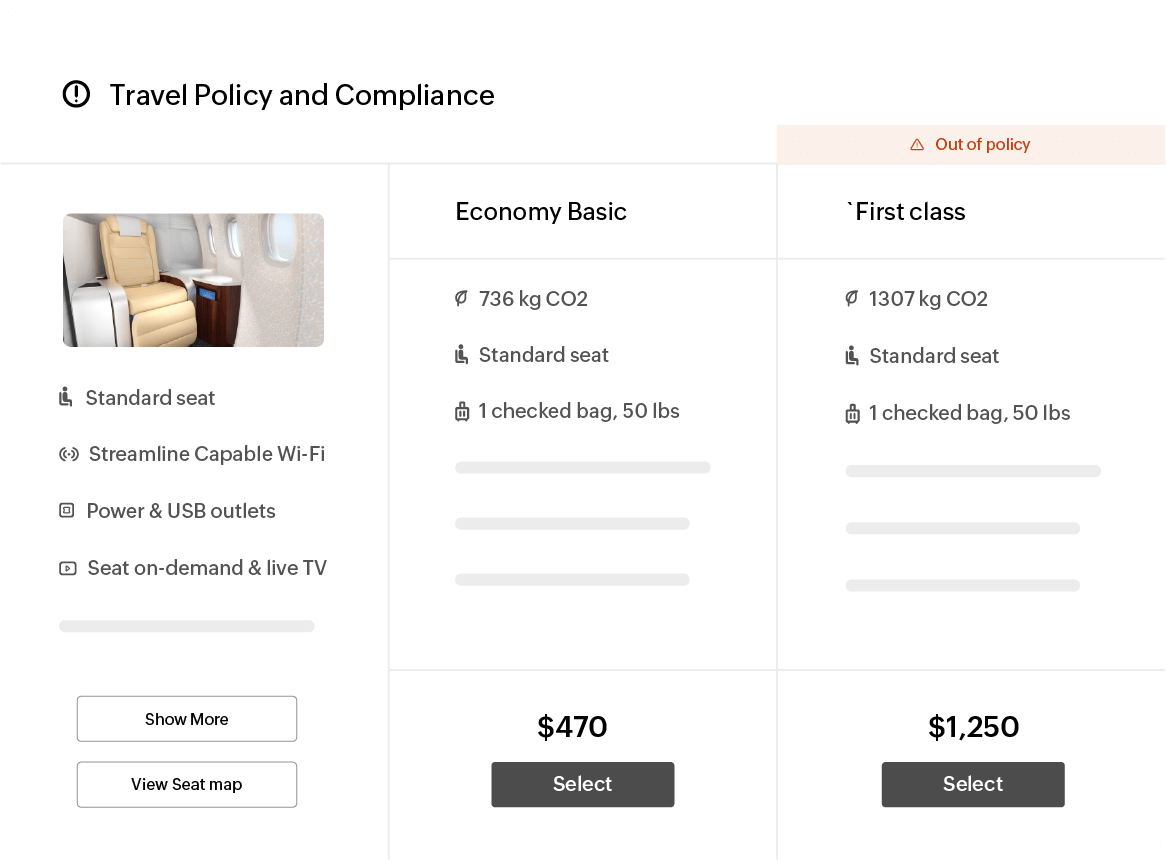The height and width of the screenshot is (860, 1166).
Task: Click the Economy Basic checked bag icon
Action: (462, 411)
